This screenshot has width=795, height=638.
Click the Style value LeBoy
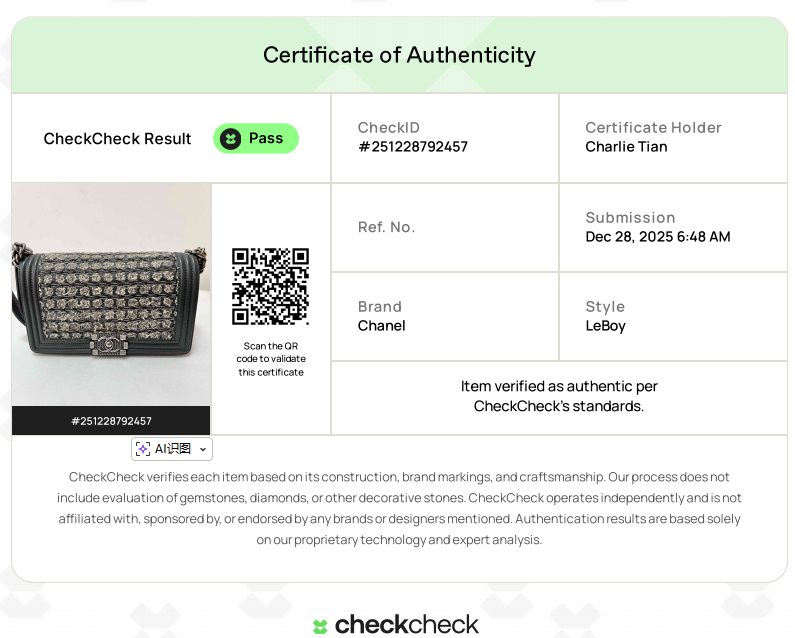coord(605,326)
